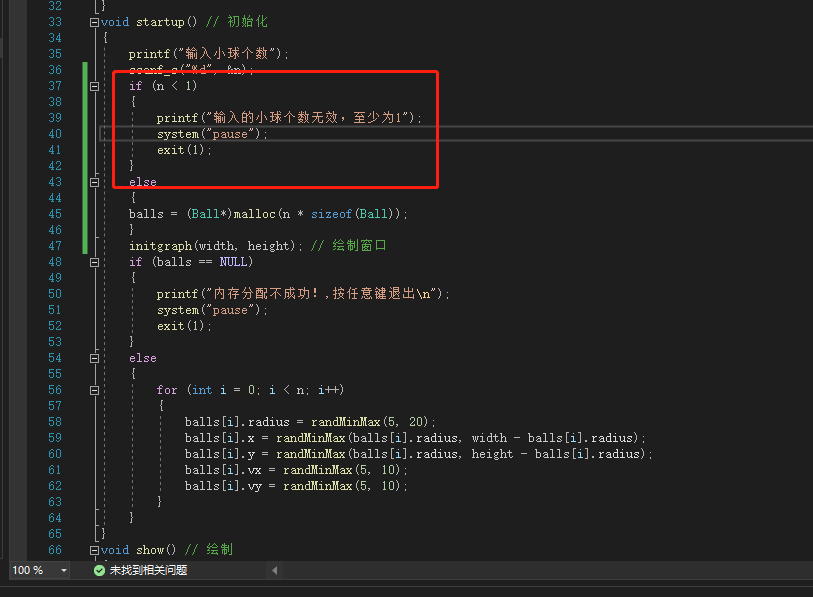Click exit(1) on line 52

click(x=185, y=326)
